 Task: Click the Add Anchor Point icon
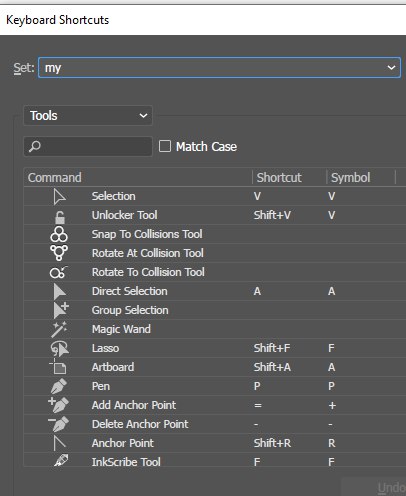pyautogui.click(x=58, y=405)
